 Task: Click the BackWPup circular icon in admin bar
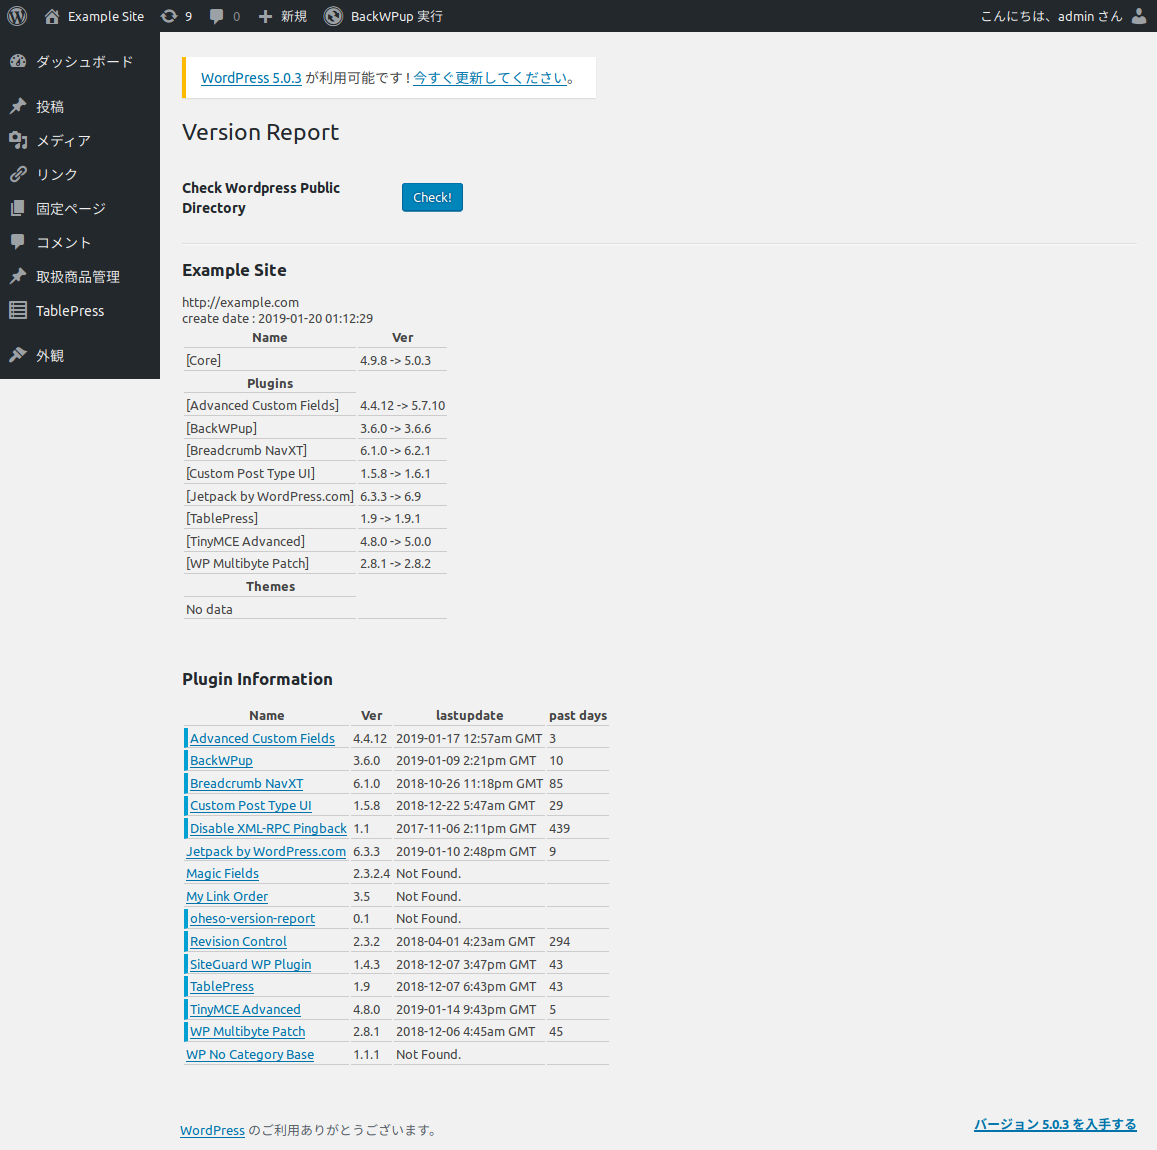point(334,16)
